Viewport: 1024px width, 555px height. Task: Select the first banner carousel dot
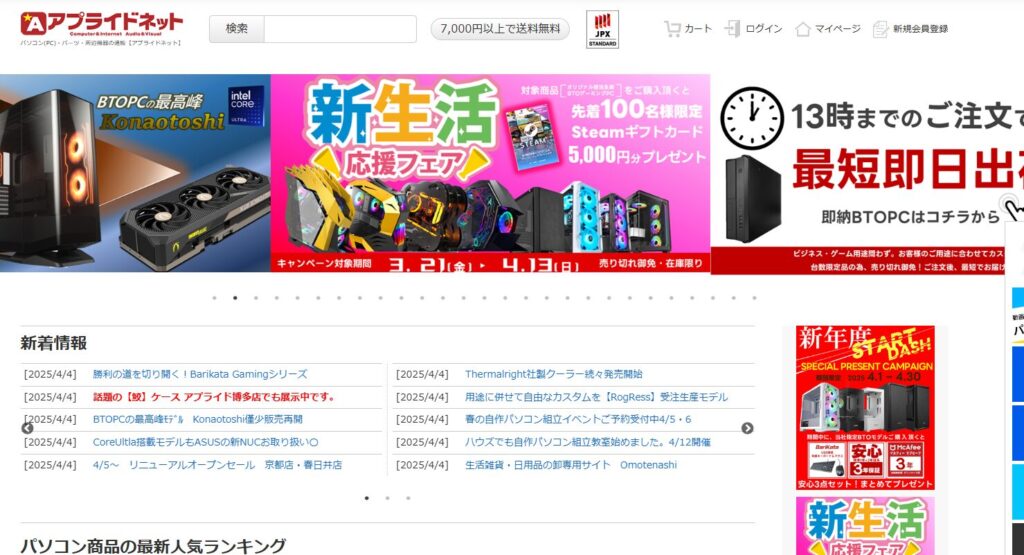coord(214,298)
